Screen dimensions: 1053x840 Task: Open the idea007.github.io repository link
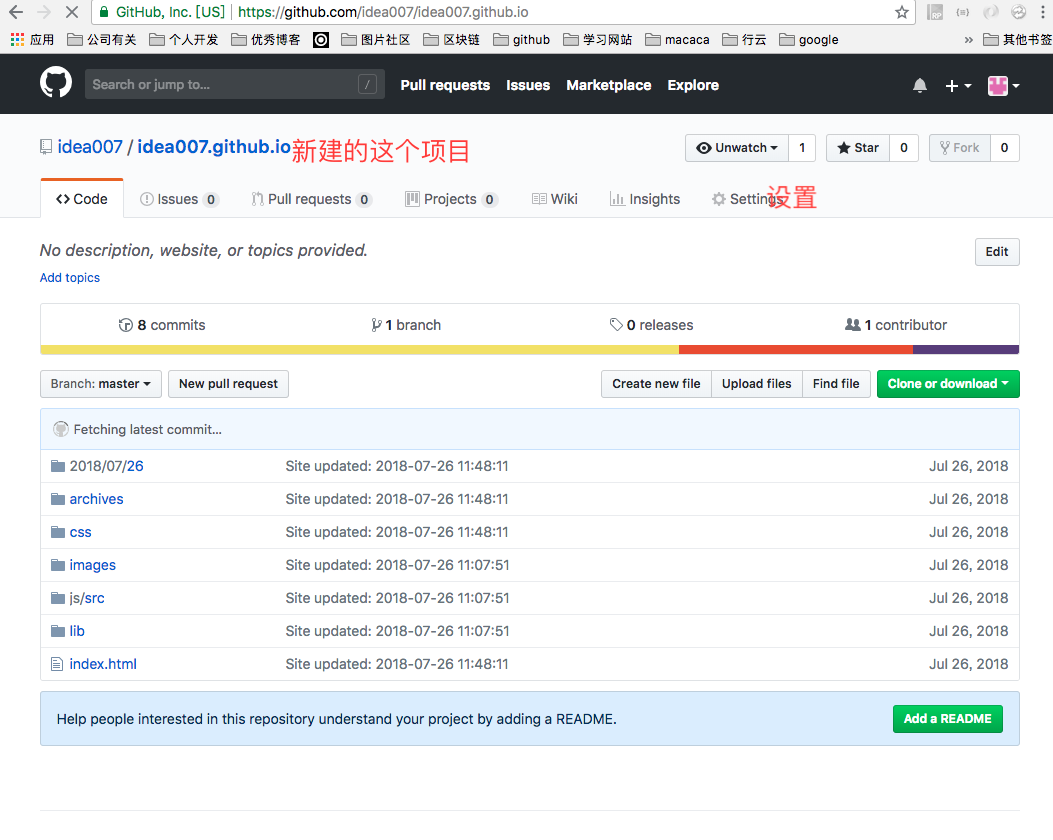214,146
